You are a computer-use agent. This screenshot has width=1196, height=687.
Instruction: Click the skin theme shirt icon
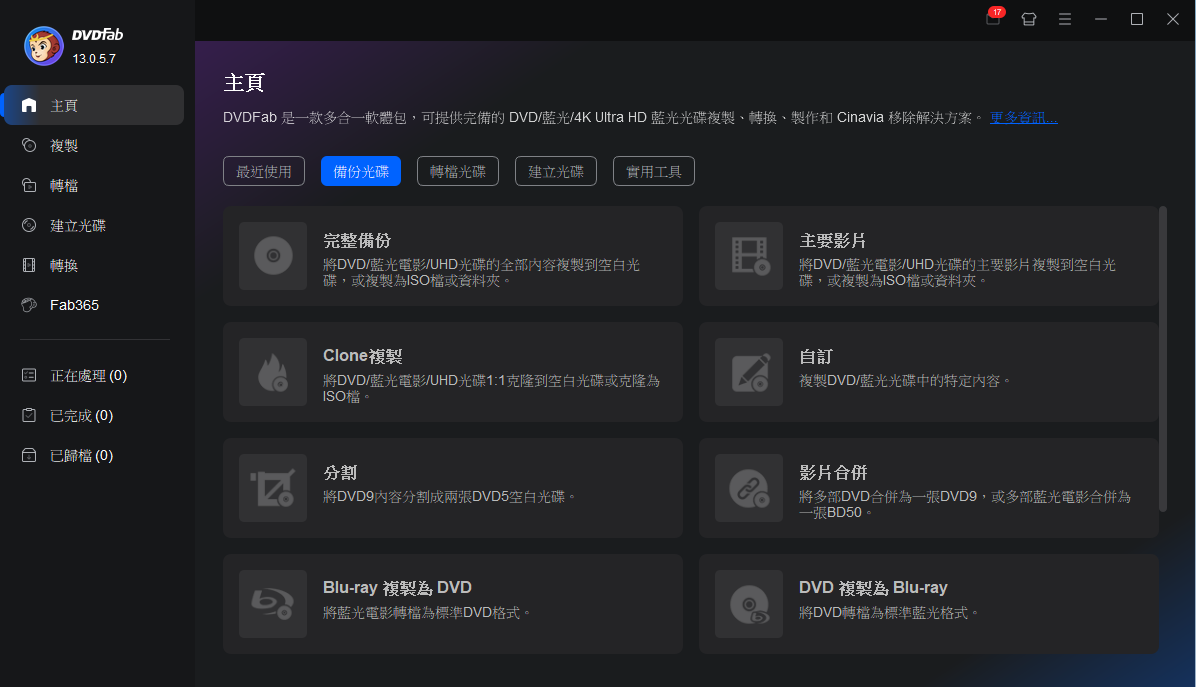pos(1028,19)
